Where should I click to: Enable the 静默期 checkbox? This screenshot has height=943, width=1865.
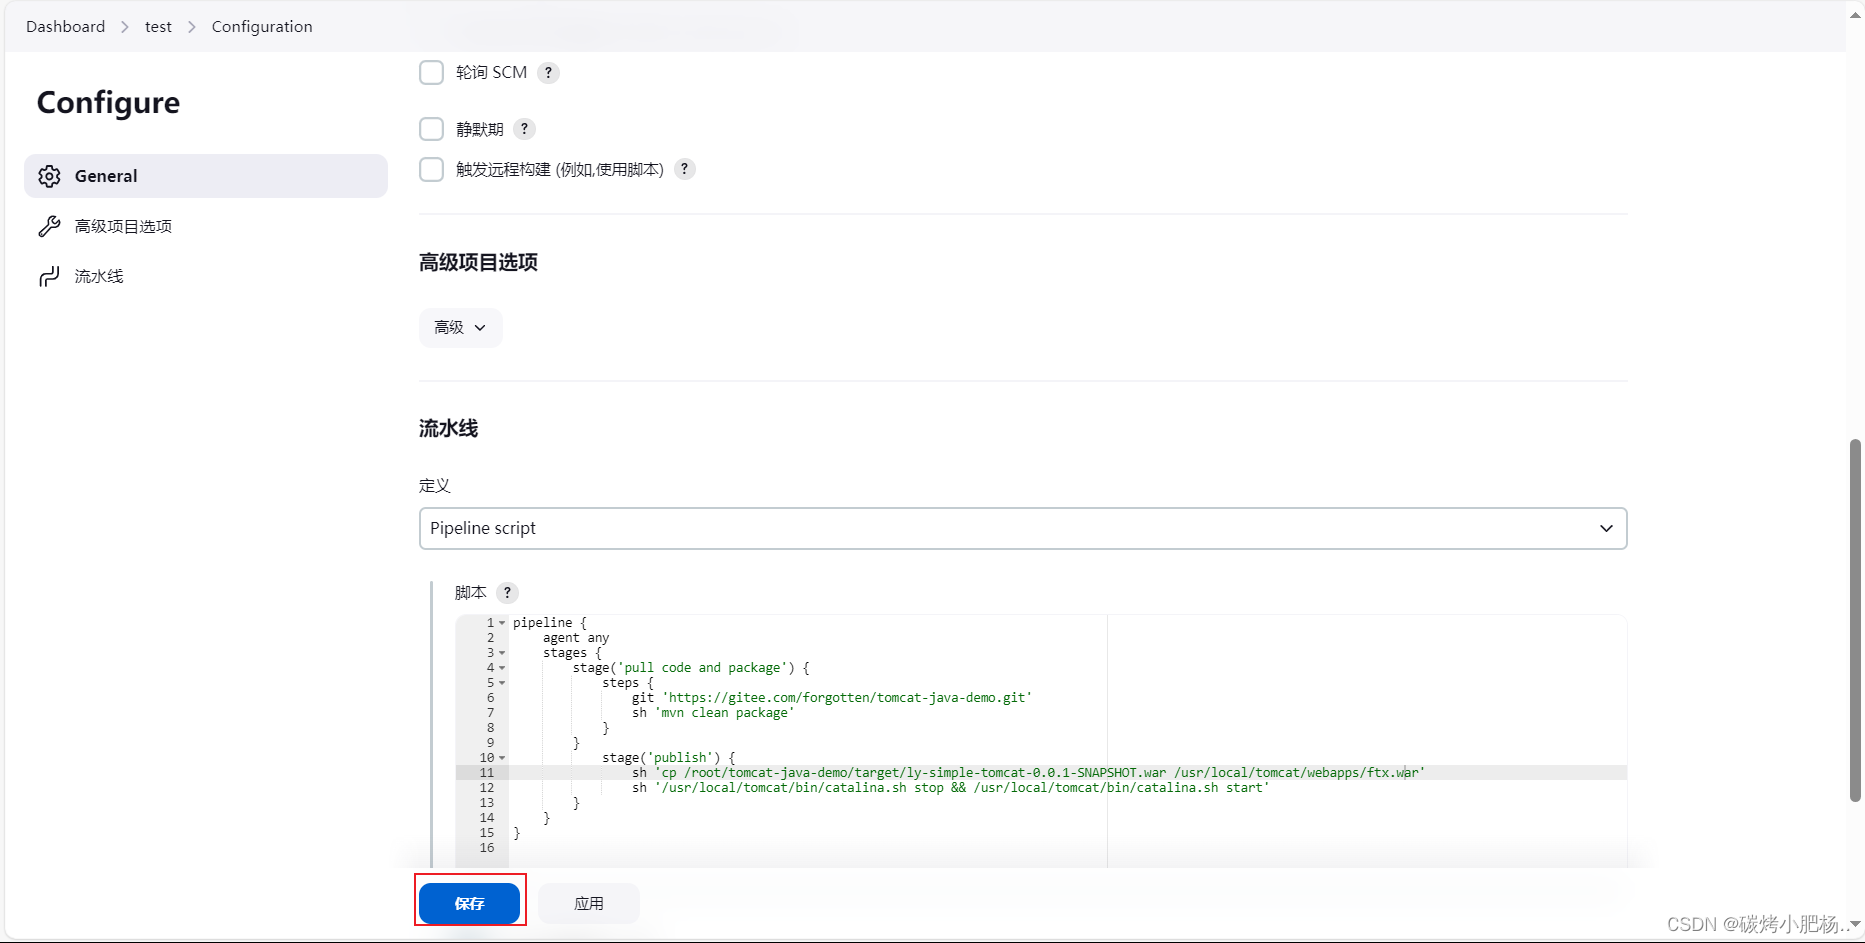[431, 129]
